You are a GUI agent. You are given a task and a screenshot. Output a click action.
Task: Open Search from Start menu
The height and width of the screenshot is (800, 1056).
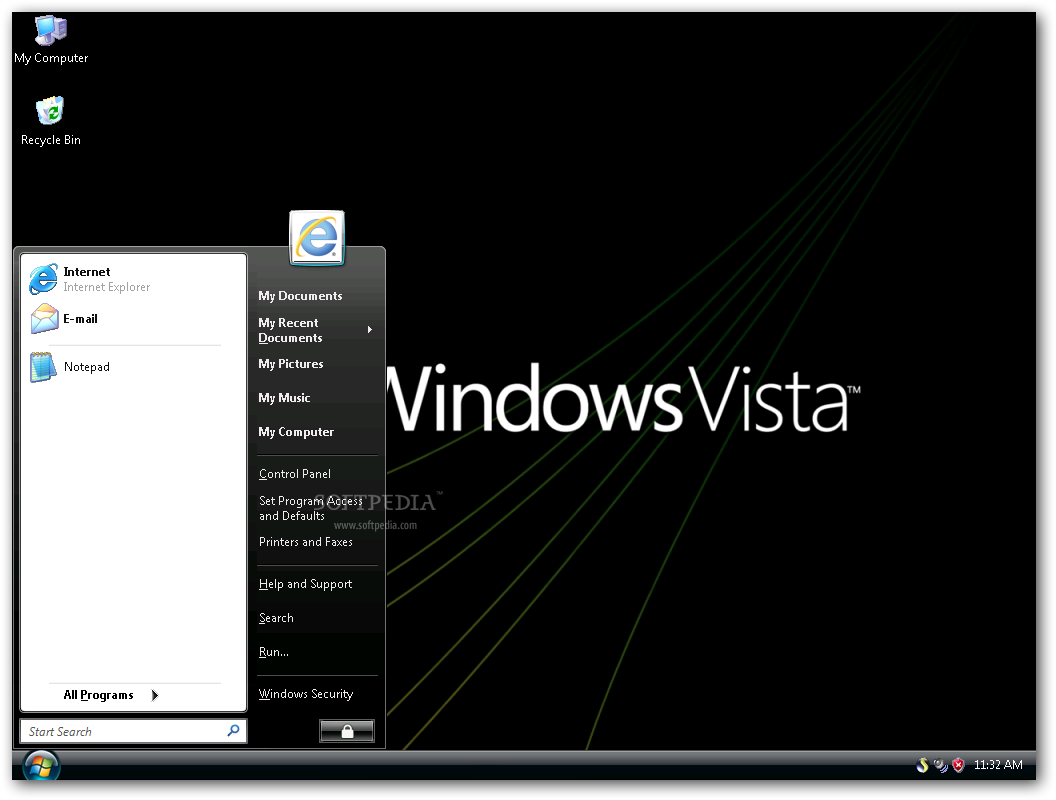pos(276,618)
